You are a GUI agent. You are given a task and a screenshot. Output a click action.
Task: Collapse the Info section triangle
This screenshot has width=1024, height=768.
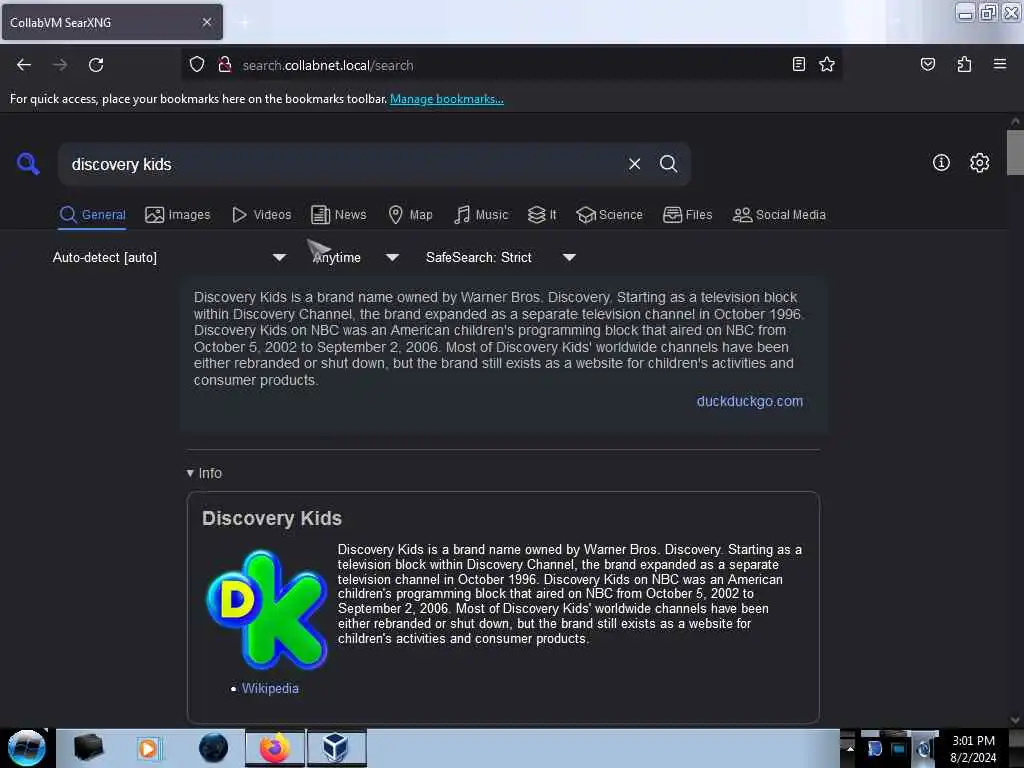coord(190,473)
